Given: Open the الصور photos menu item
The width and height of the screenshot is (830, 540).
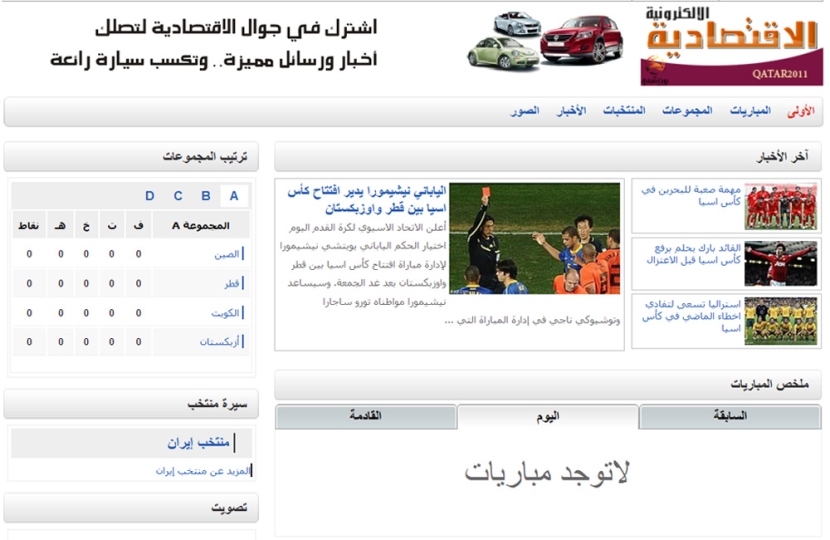Looking at the screenshot, I should point(525,111).
